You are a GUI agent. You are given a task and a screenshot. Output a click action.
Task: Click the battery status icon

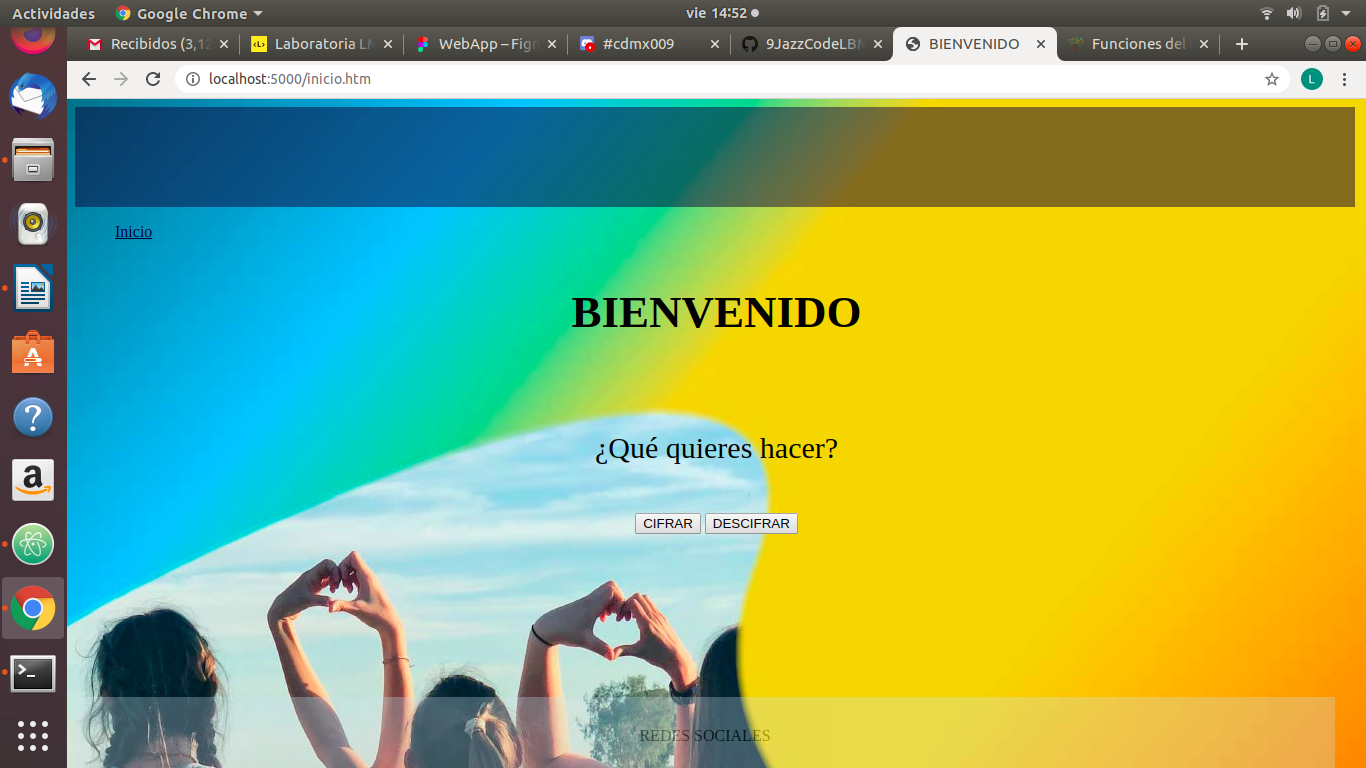coord(1322,13)
